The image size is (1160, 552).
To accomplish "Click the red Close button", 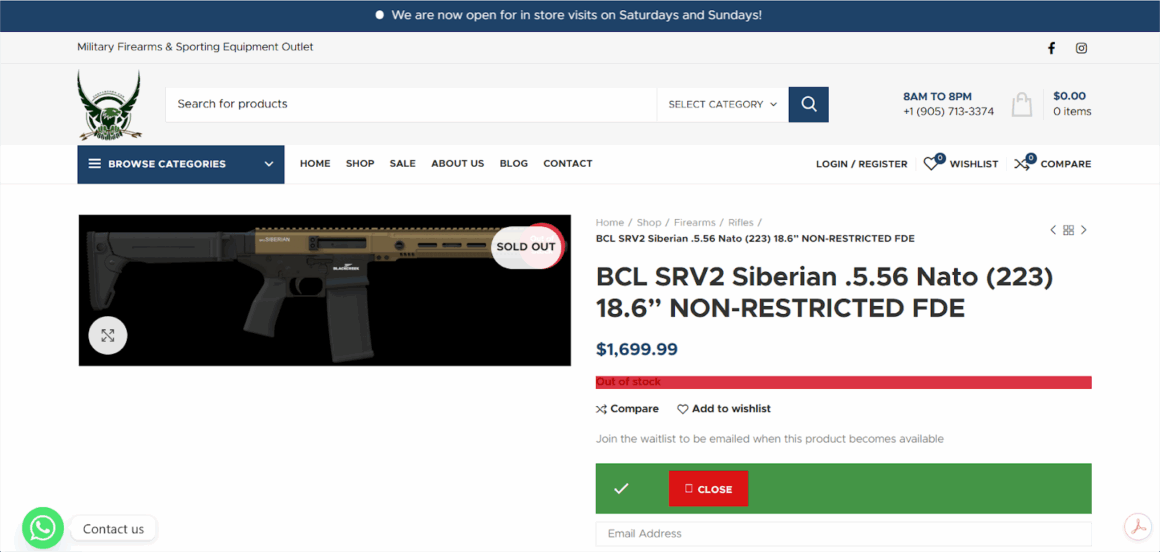I will click(709, 488).
